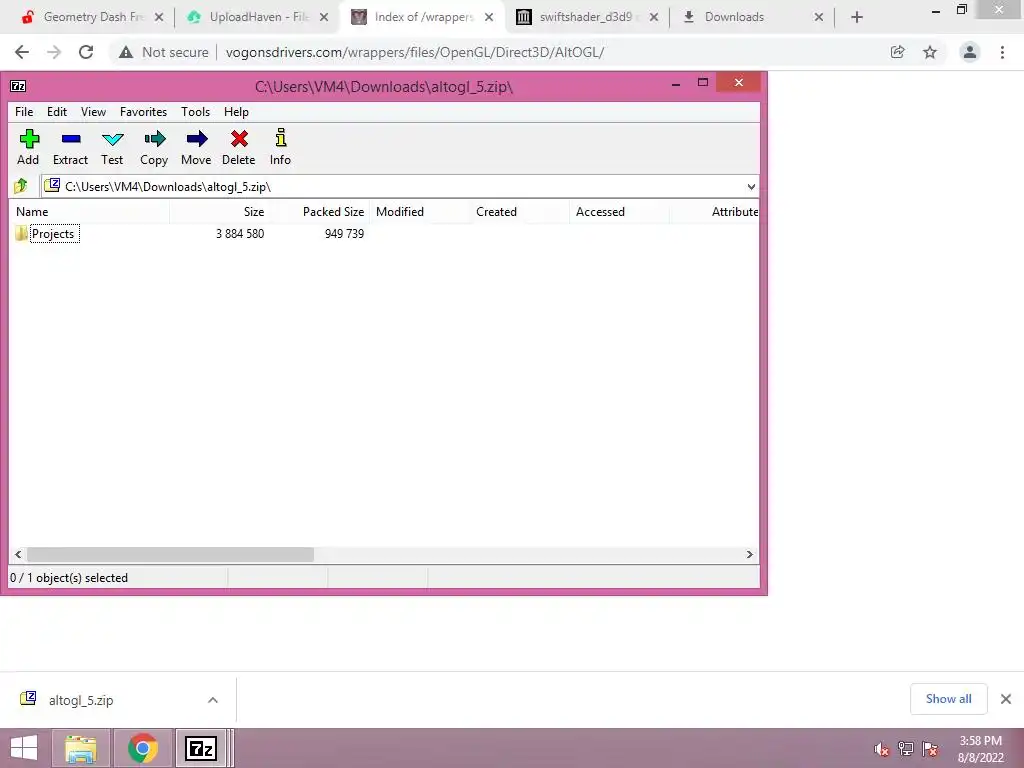Click Chrome back navigation arrow
Image resolution: width=1024 pixels, height=768 pixels.
[22, 52]
